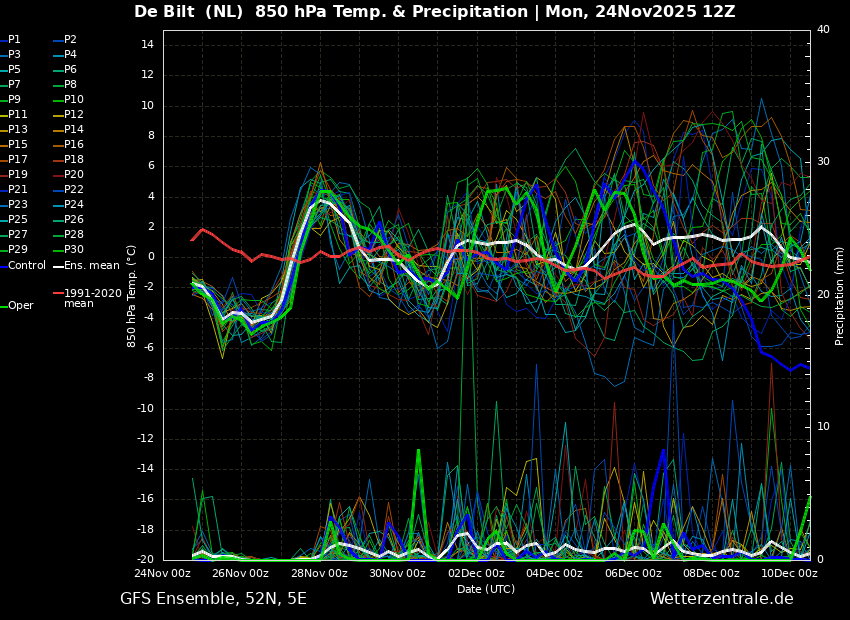This screenshot has height=620, width=850.
Task: Click the Control legend line swatch
Action: tap(3, 266)
